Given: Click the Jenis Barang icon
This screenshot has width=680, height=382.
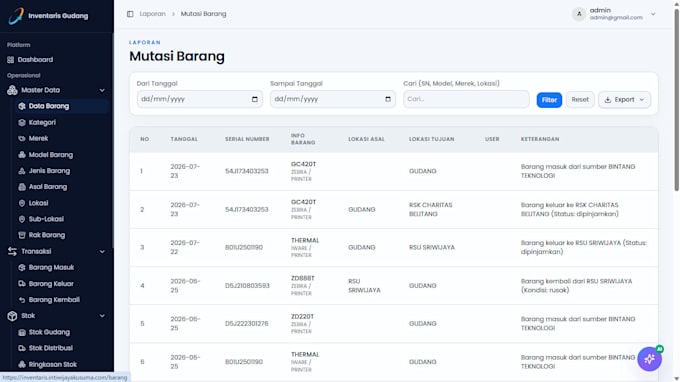Looking at the screenshot, I should coord(22,171).
